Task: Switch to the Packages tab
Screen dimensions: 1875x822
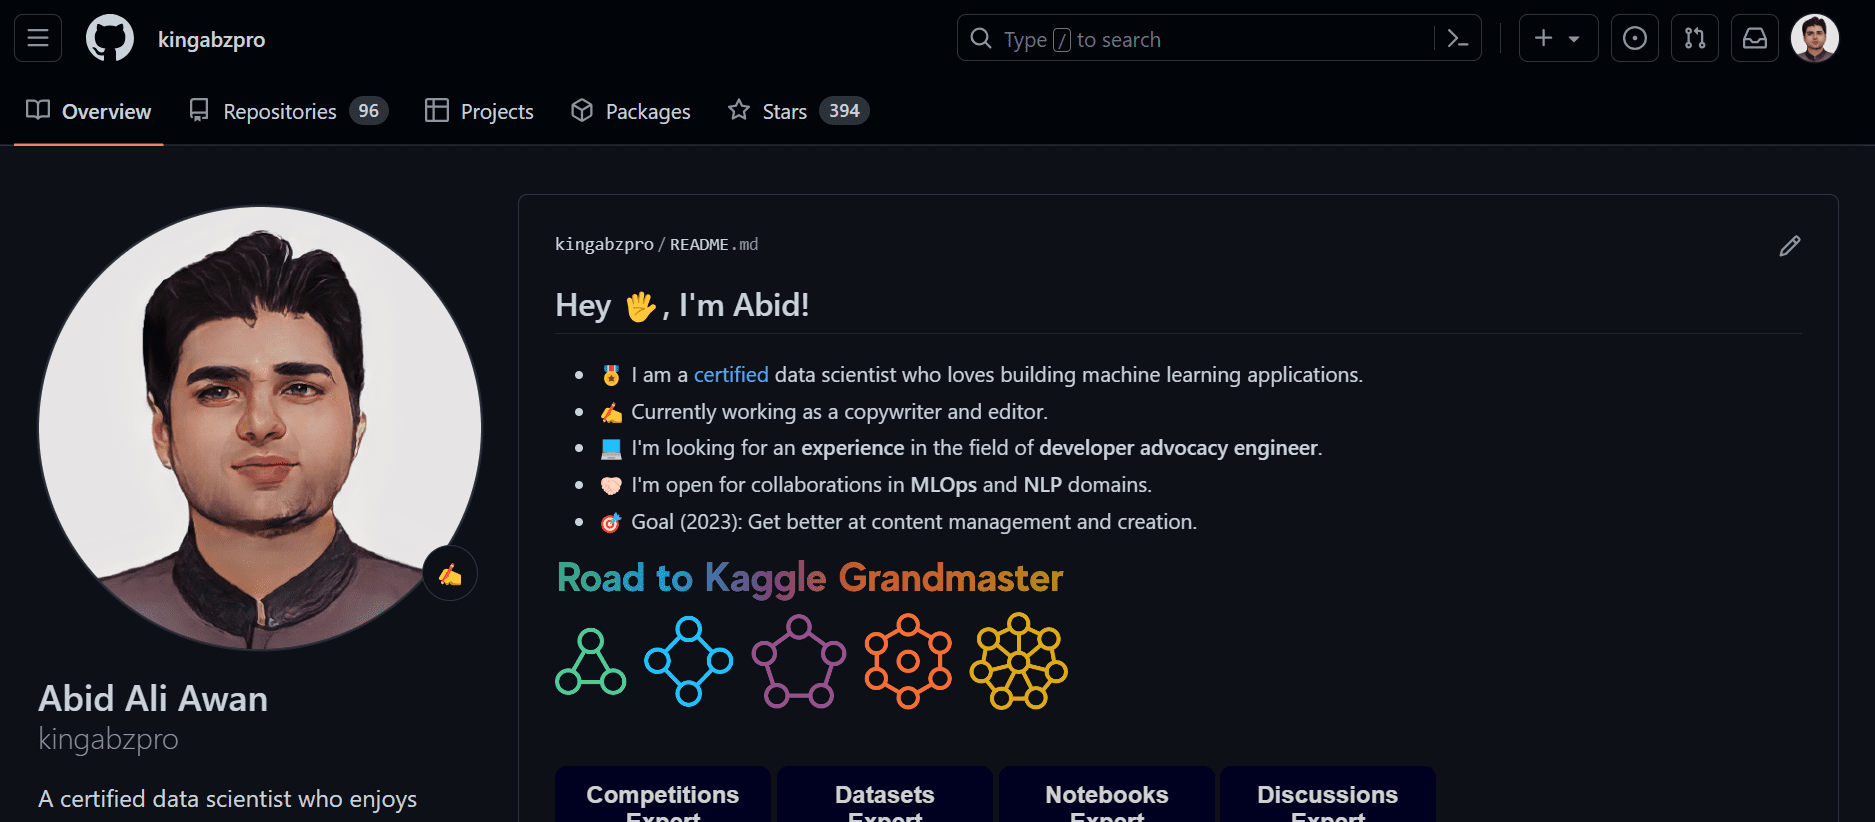Action: click(631, 111)
